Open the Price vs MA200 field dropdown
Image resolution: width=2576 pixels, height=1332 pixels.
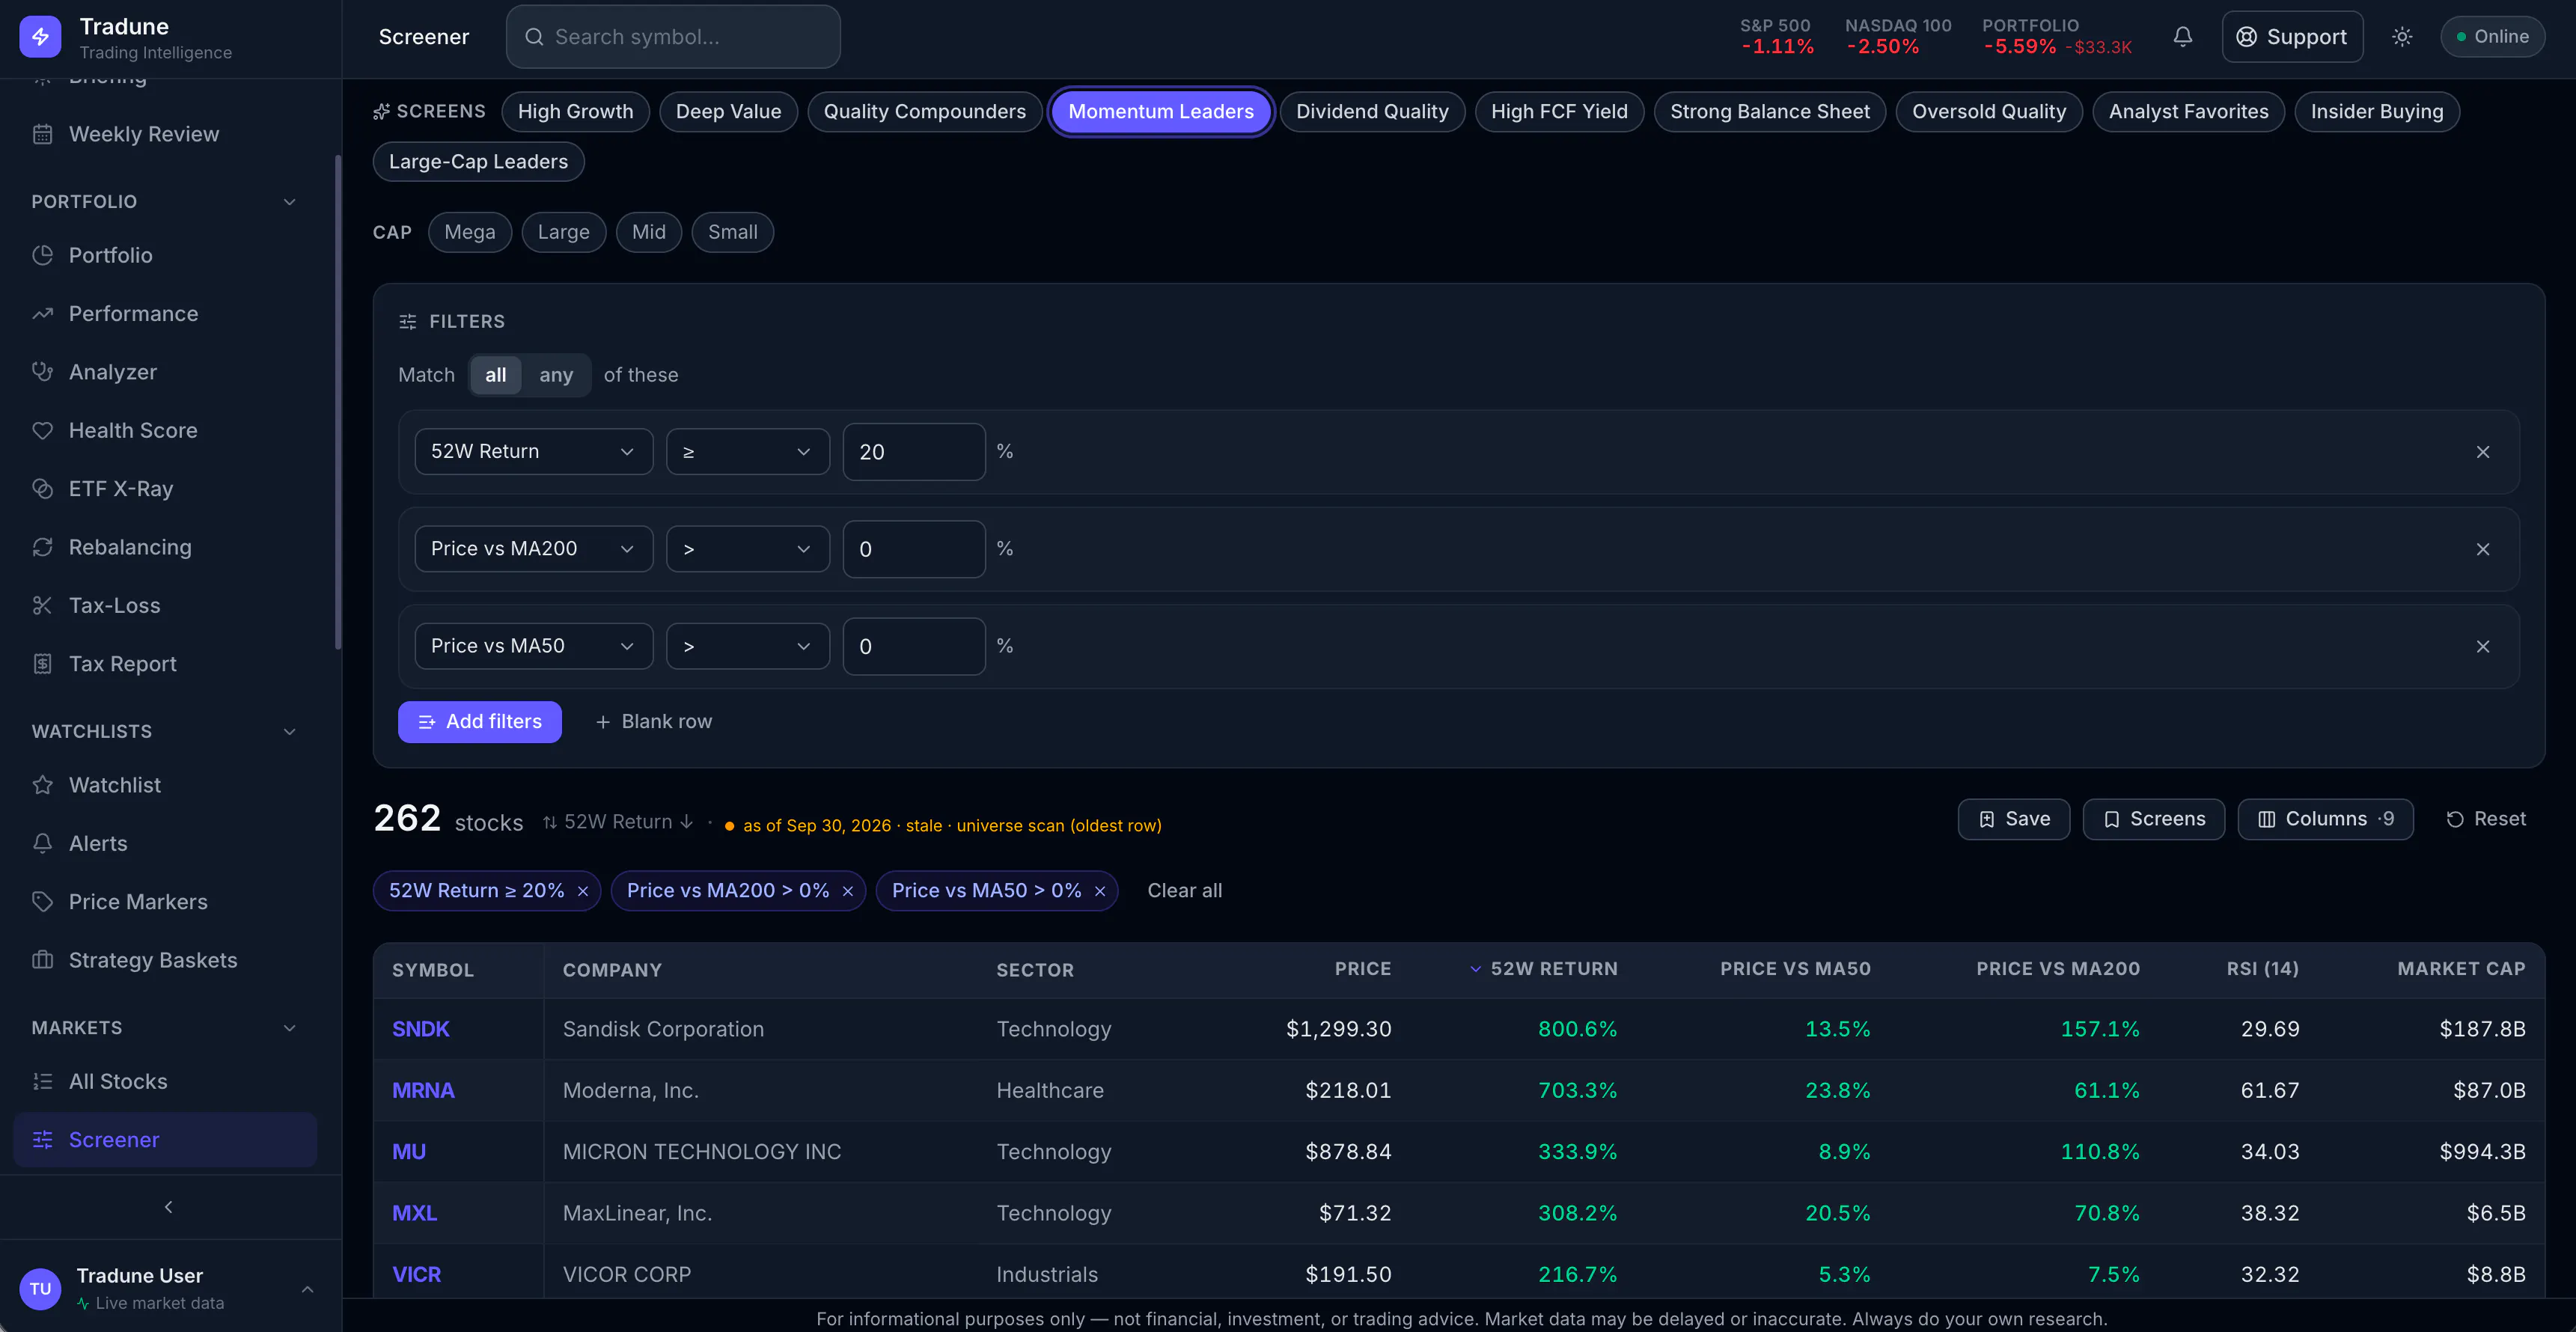533,549
